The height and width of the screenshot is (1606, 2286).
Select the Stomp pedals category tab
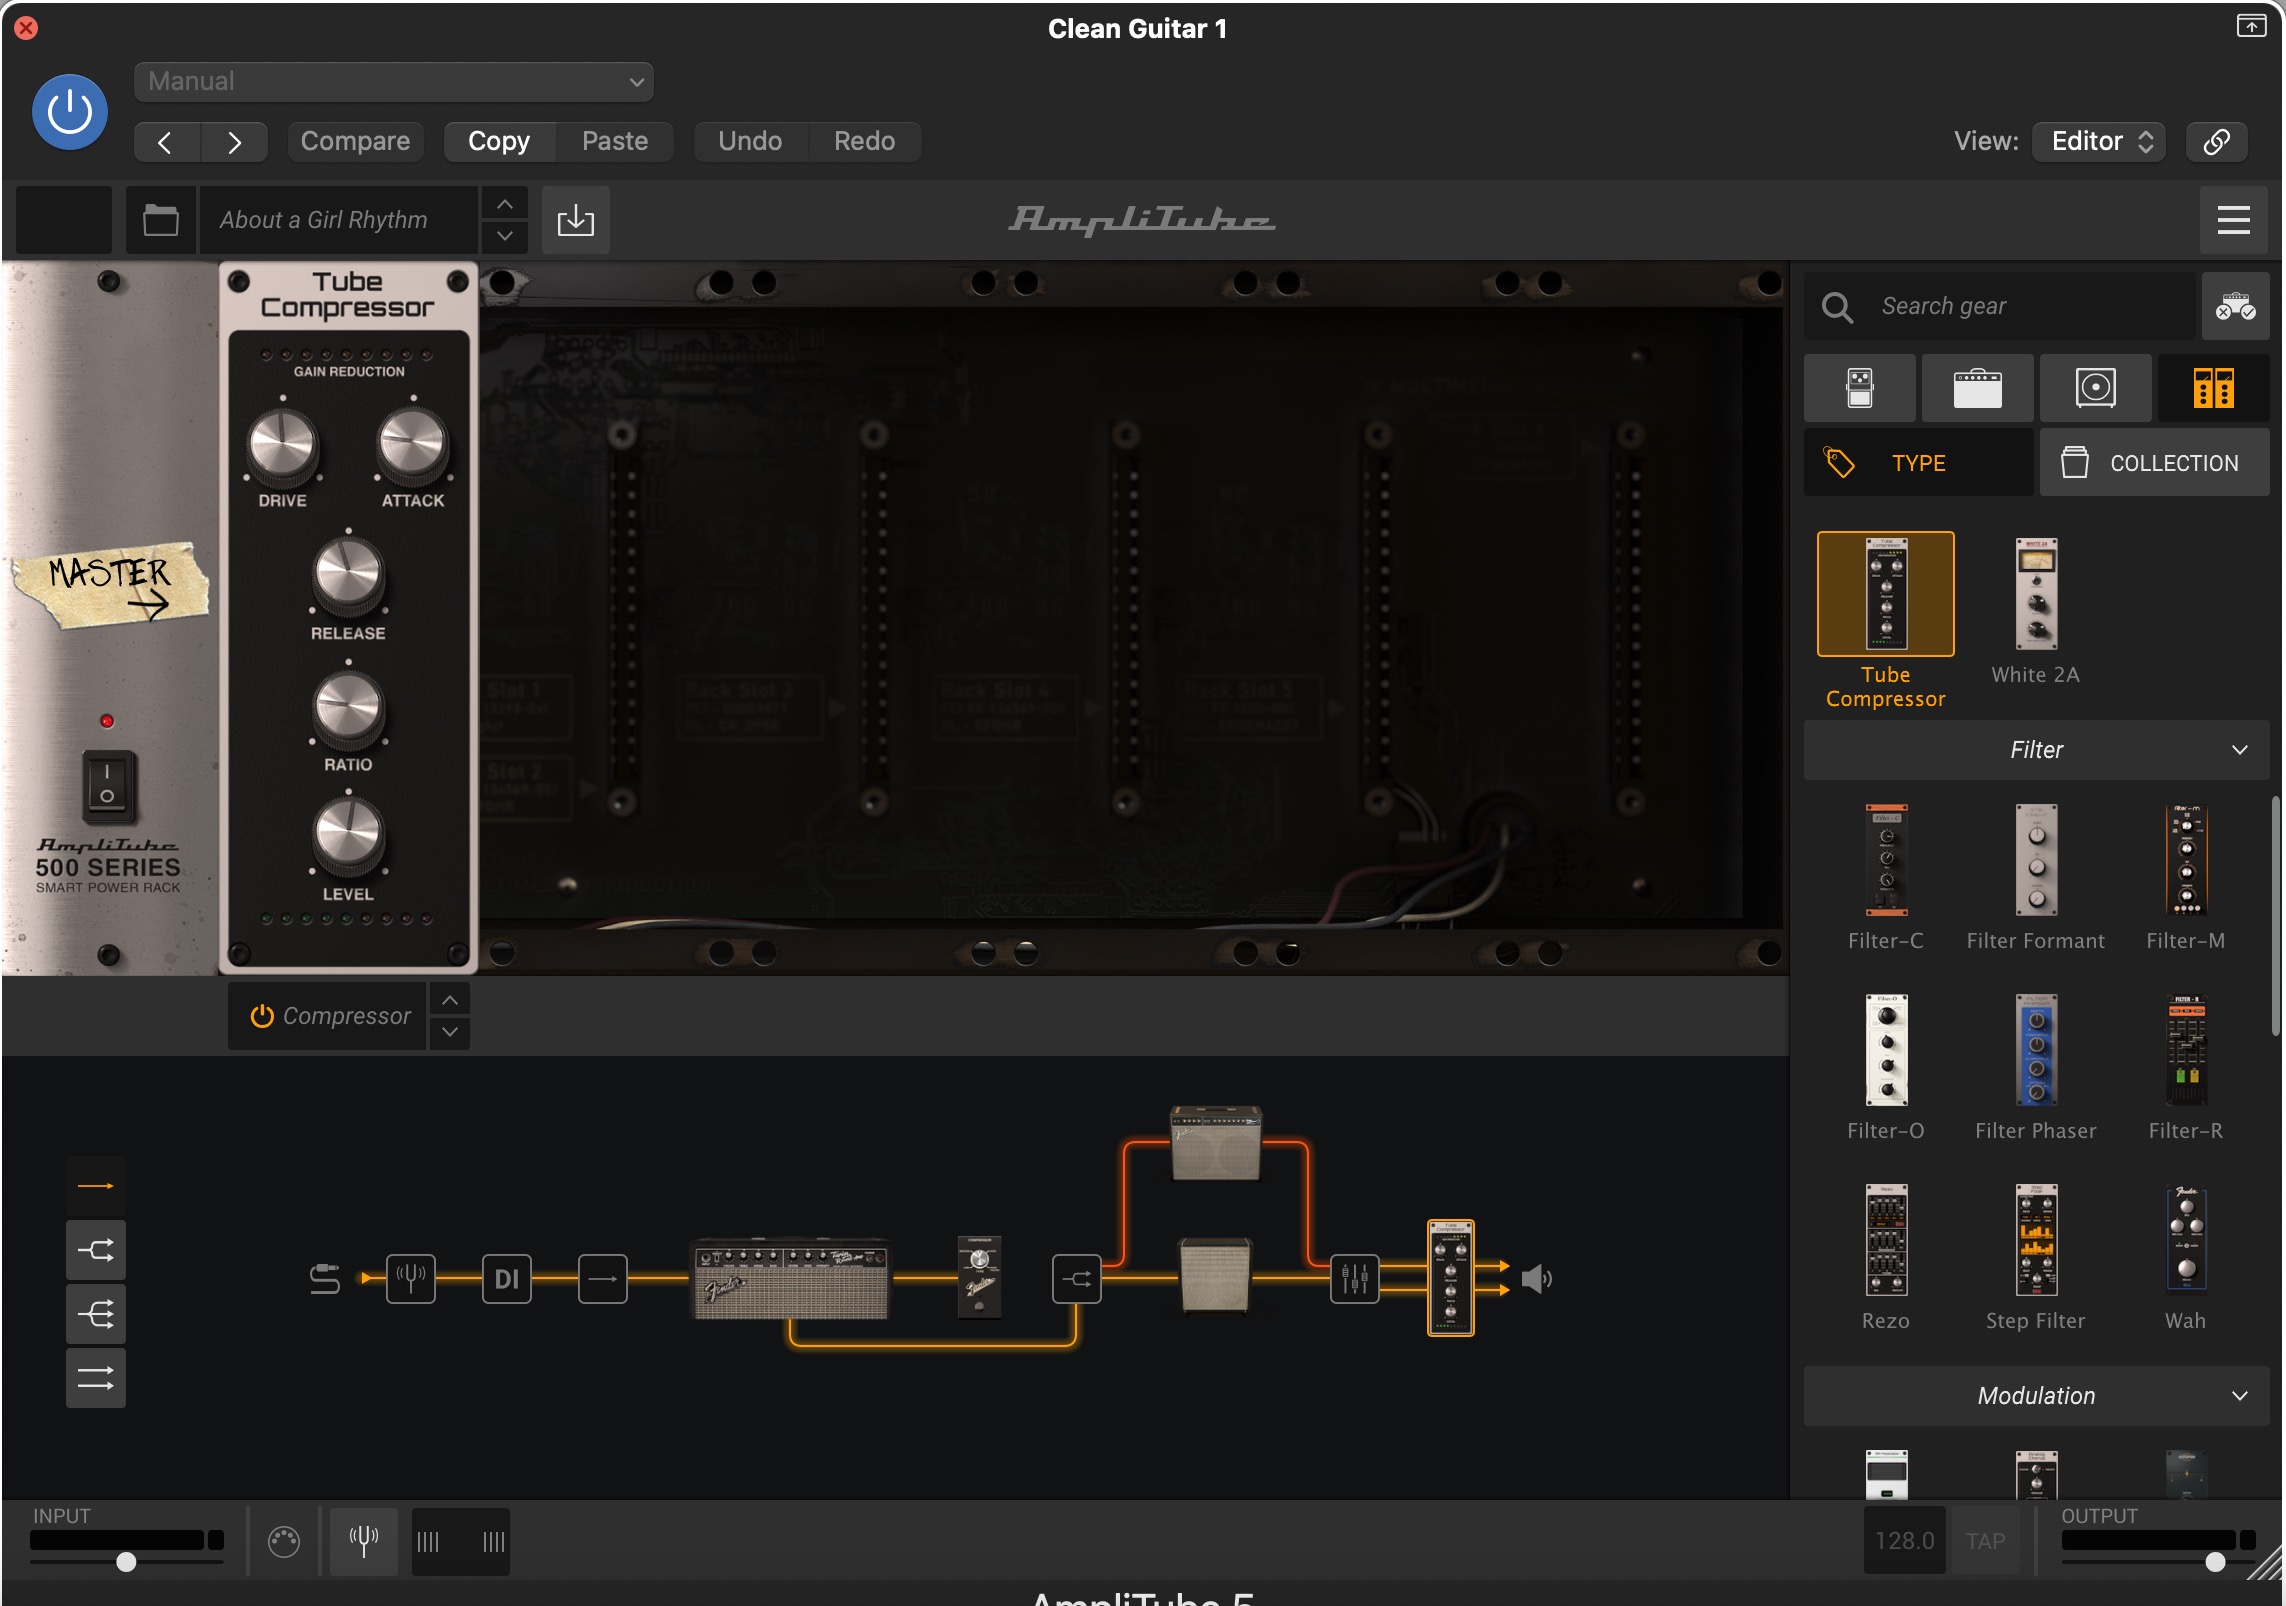click(1860, 388)
